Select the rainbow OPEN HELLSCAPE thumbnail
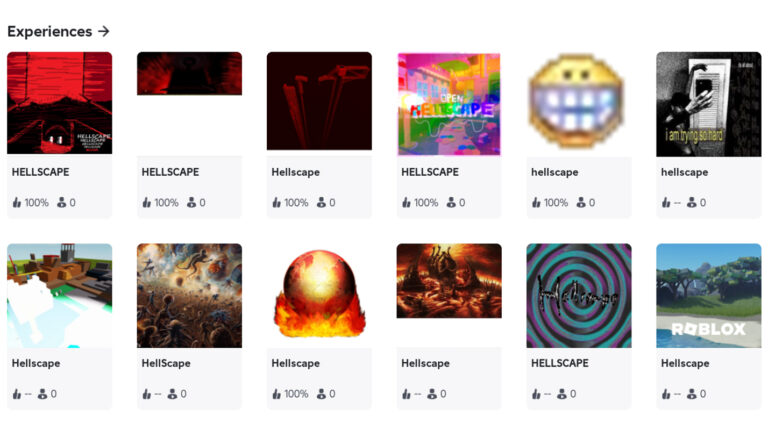This screenshot has height=430, width=768. 449,104
